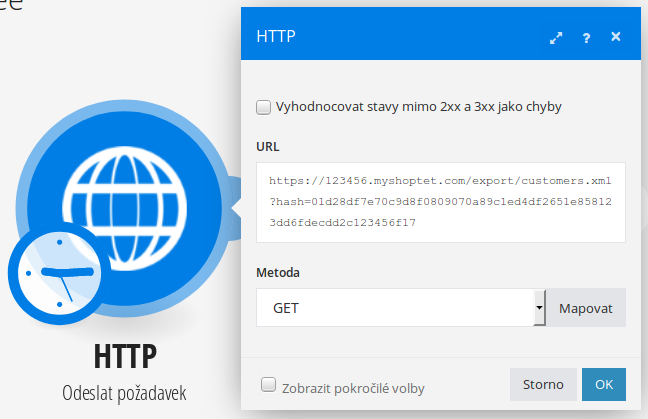Click the Metoda dropdown arrow
Image resolution: width=648 pixels, height=419 pixels.
pos(539,308)
